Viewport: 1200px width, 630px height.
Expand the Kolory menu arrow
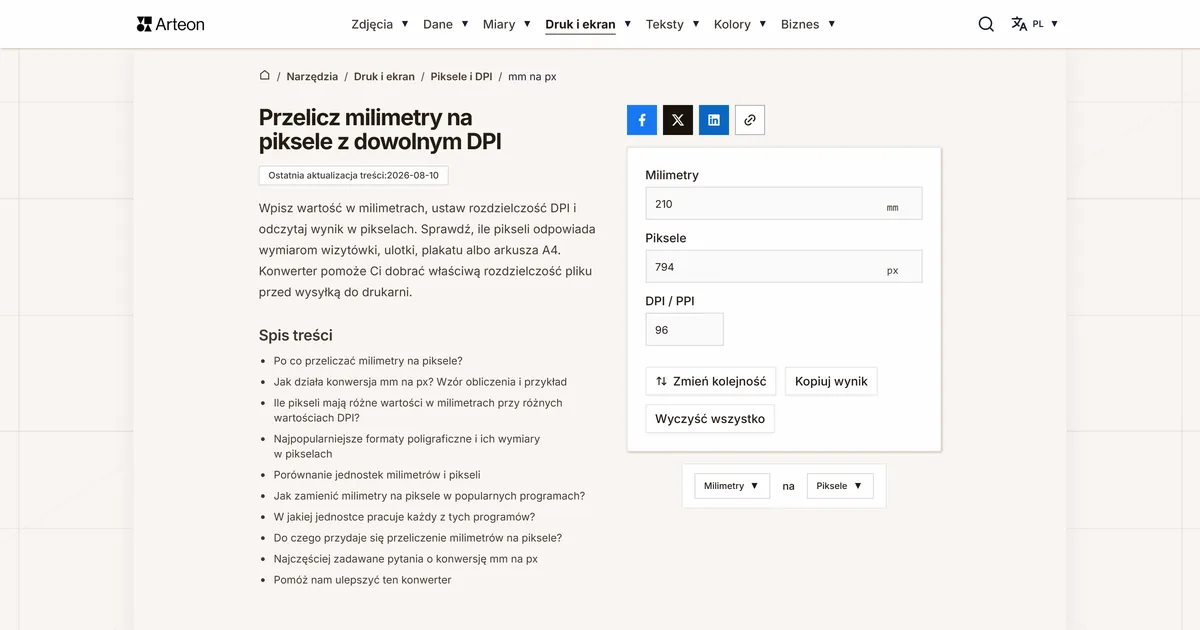pos(763,24)
